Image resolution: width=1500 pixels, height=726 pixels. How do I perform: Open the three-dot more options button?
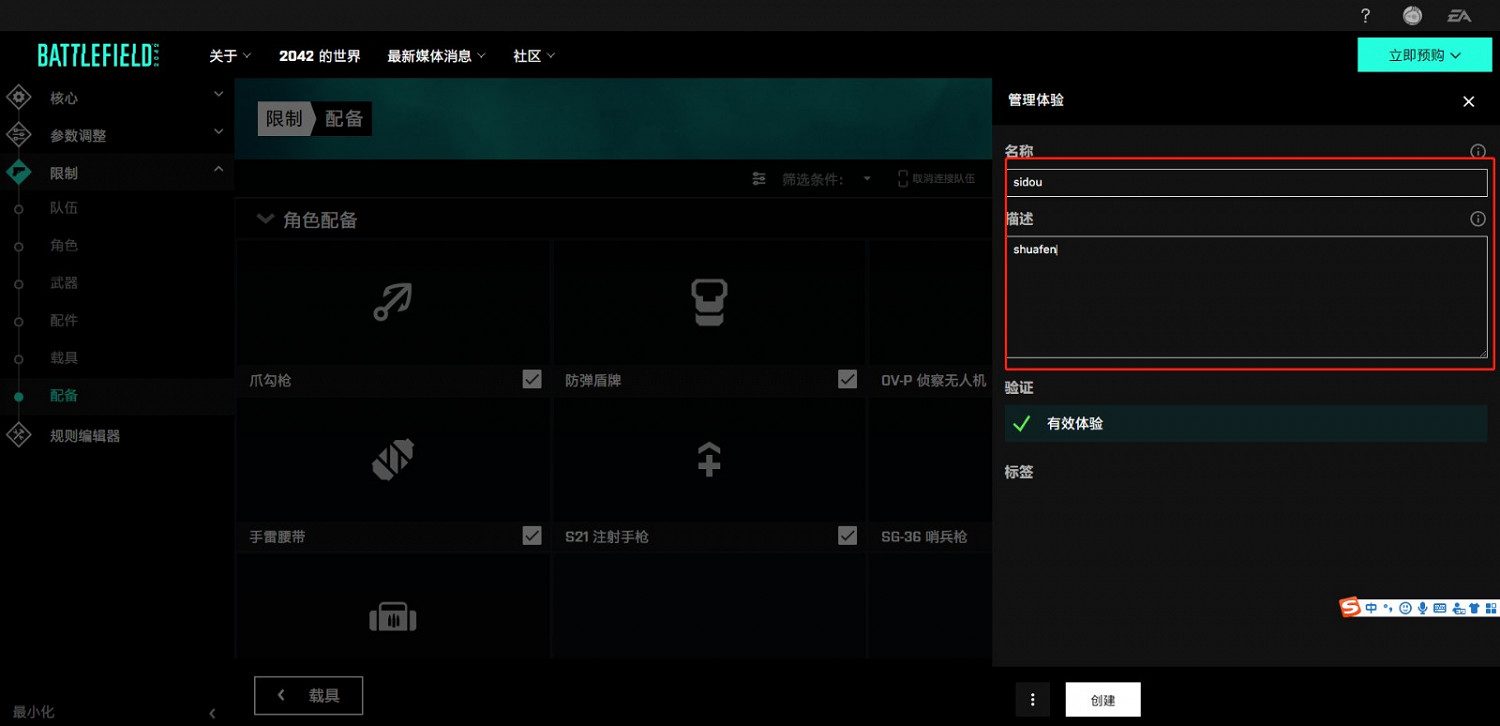pyautogui.click(x=1033, y=700)
